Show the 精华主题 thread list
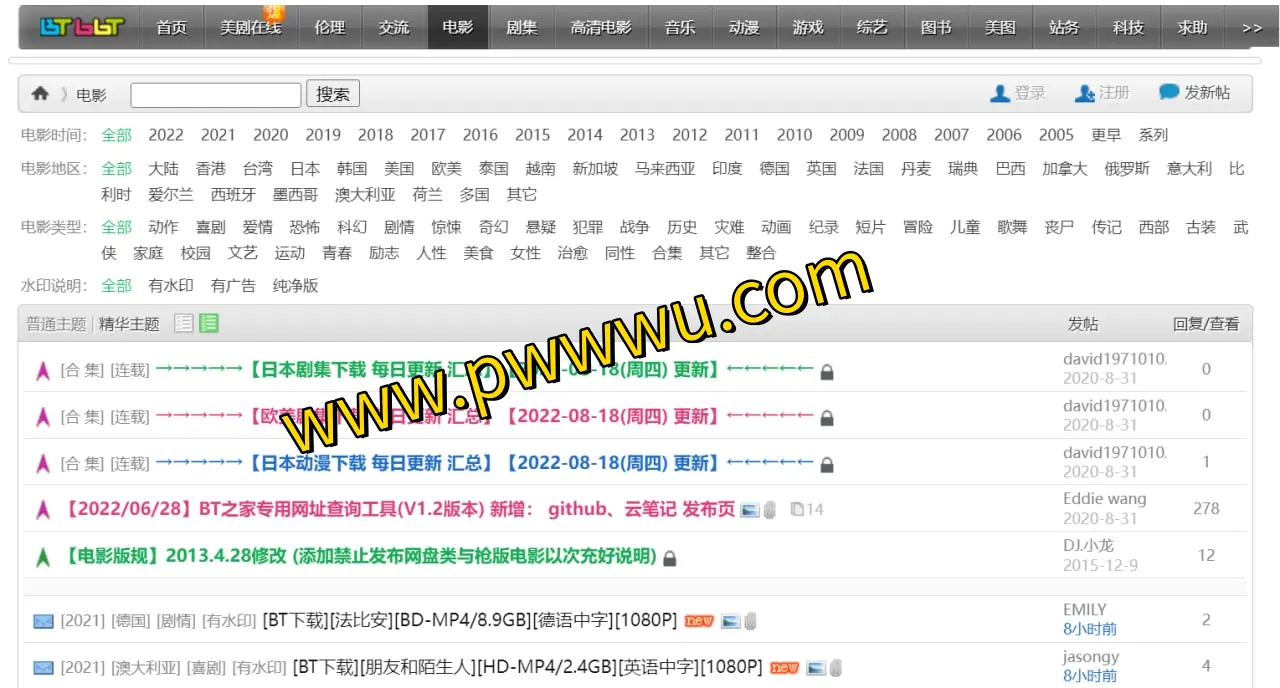 click(129, 324)
